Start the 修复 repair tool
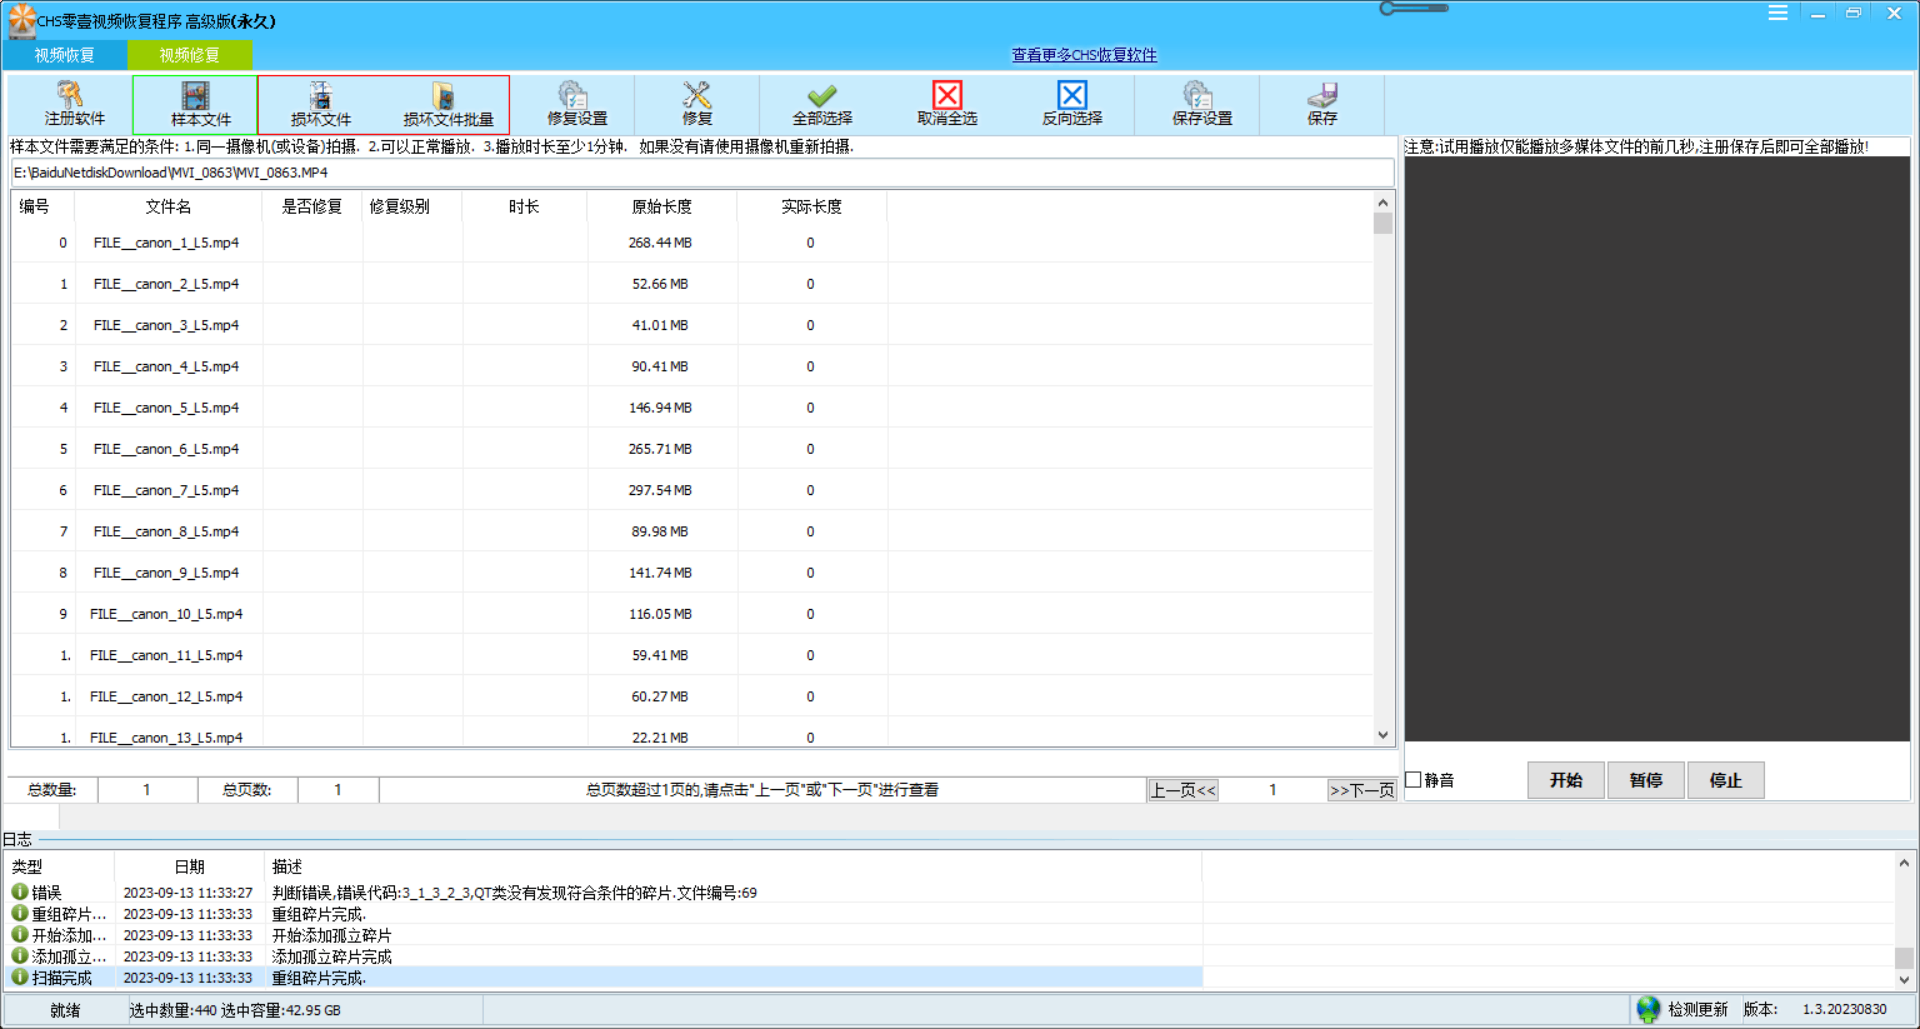This screenshot has width=1920, height=1029. pos(697,105)
